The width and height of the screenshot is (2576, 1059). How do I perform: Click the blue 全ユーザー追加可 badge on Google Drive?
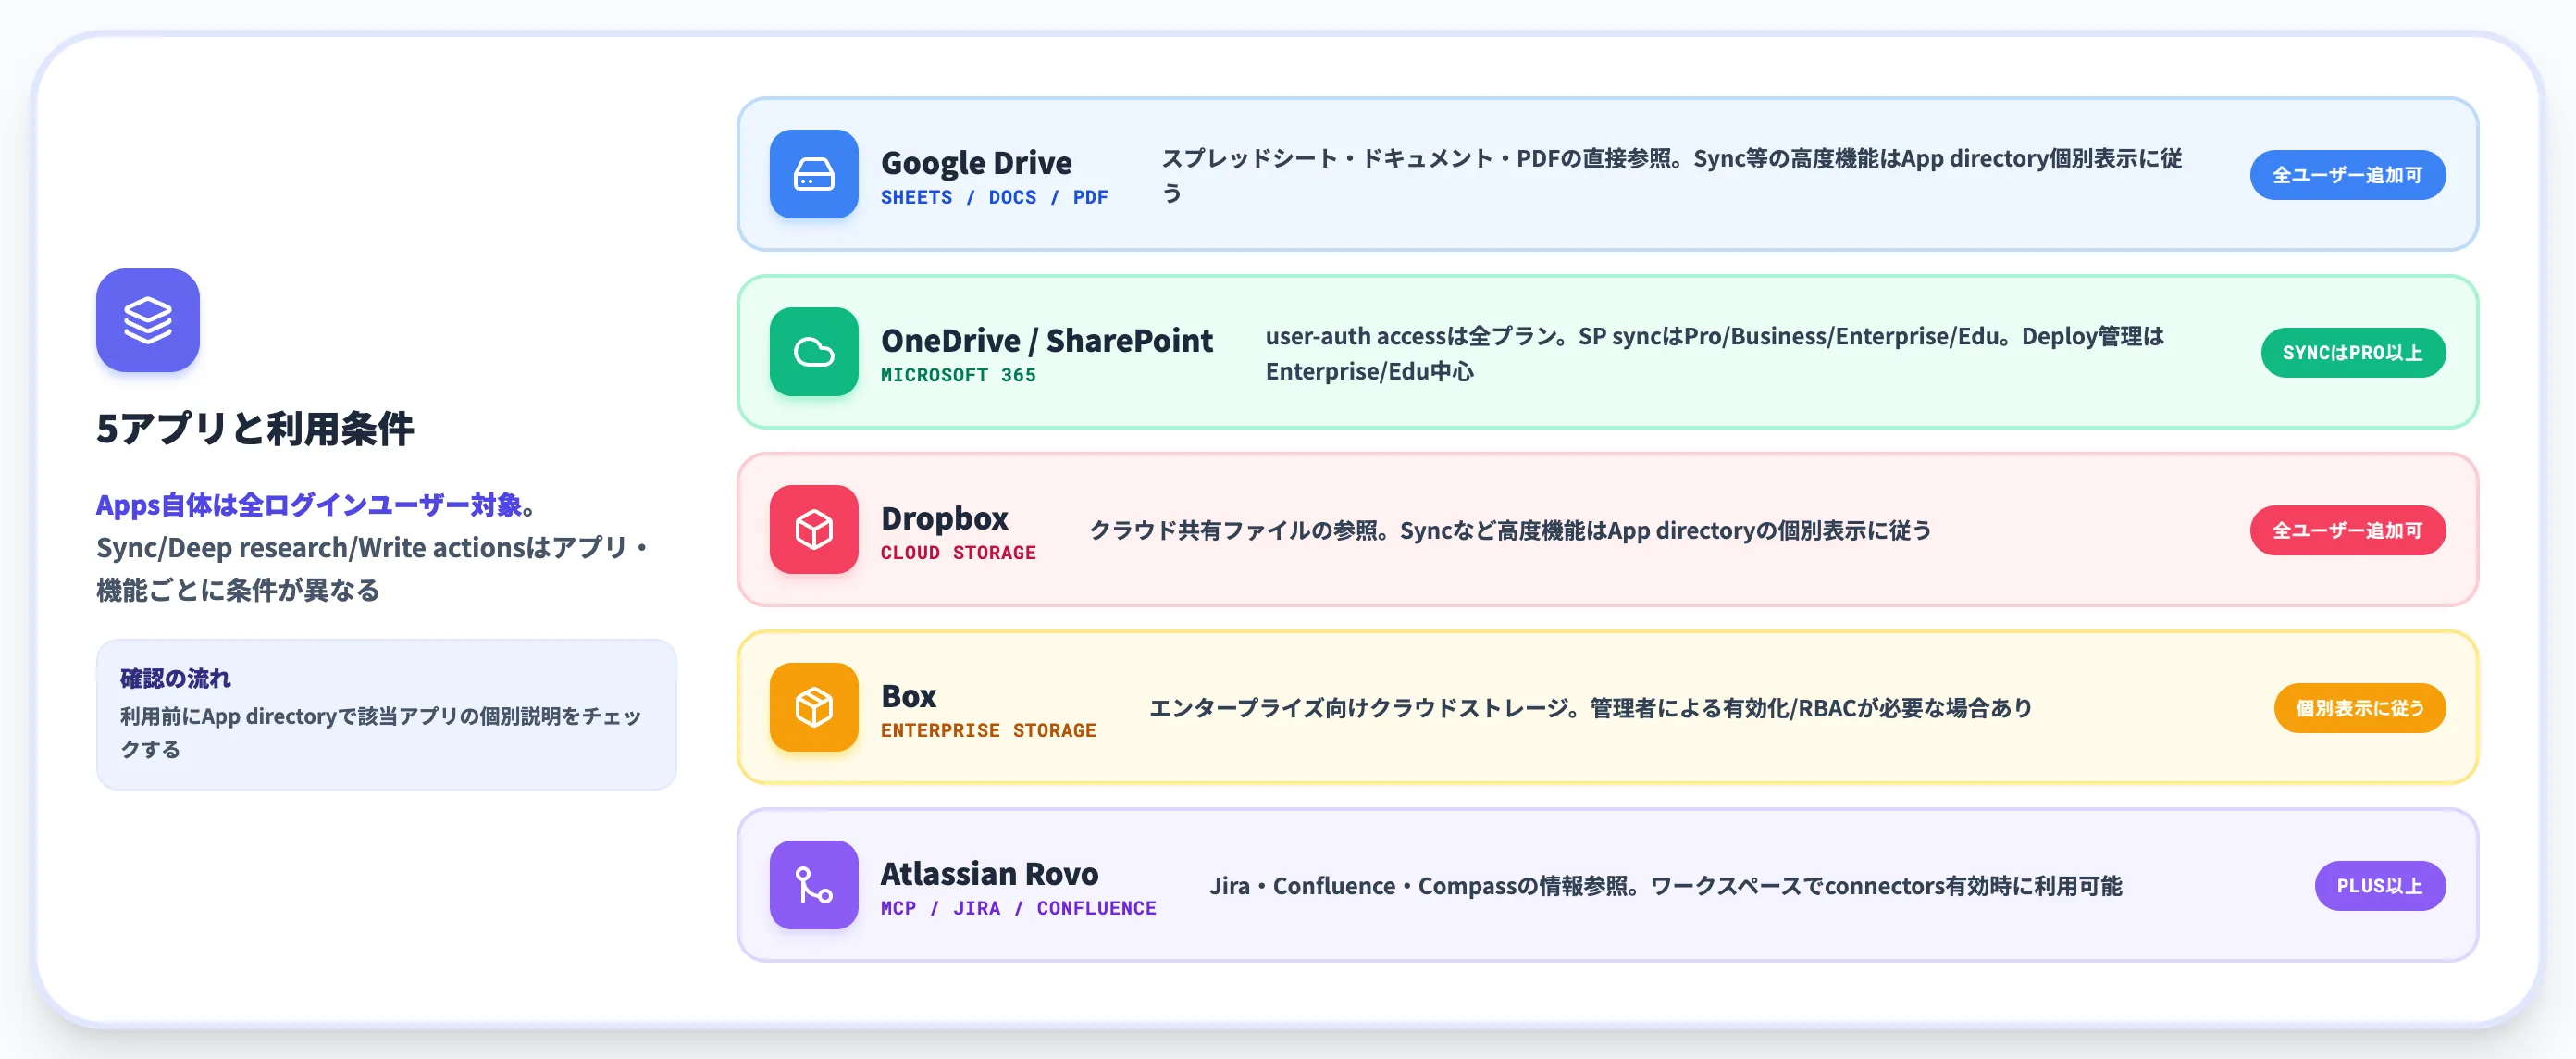tap(2347, 175)
